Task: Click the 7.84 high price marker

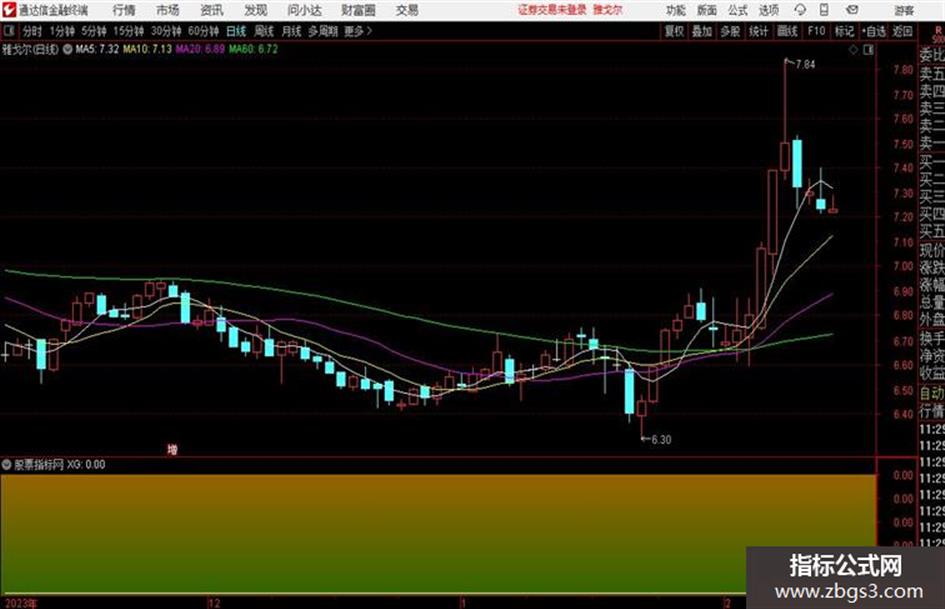Action: pyautogui.click(x=805, y=65)
